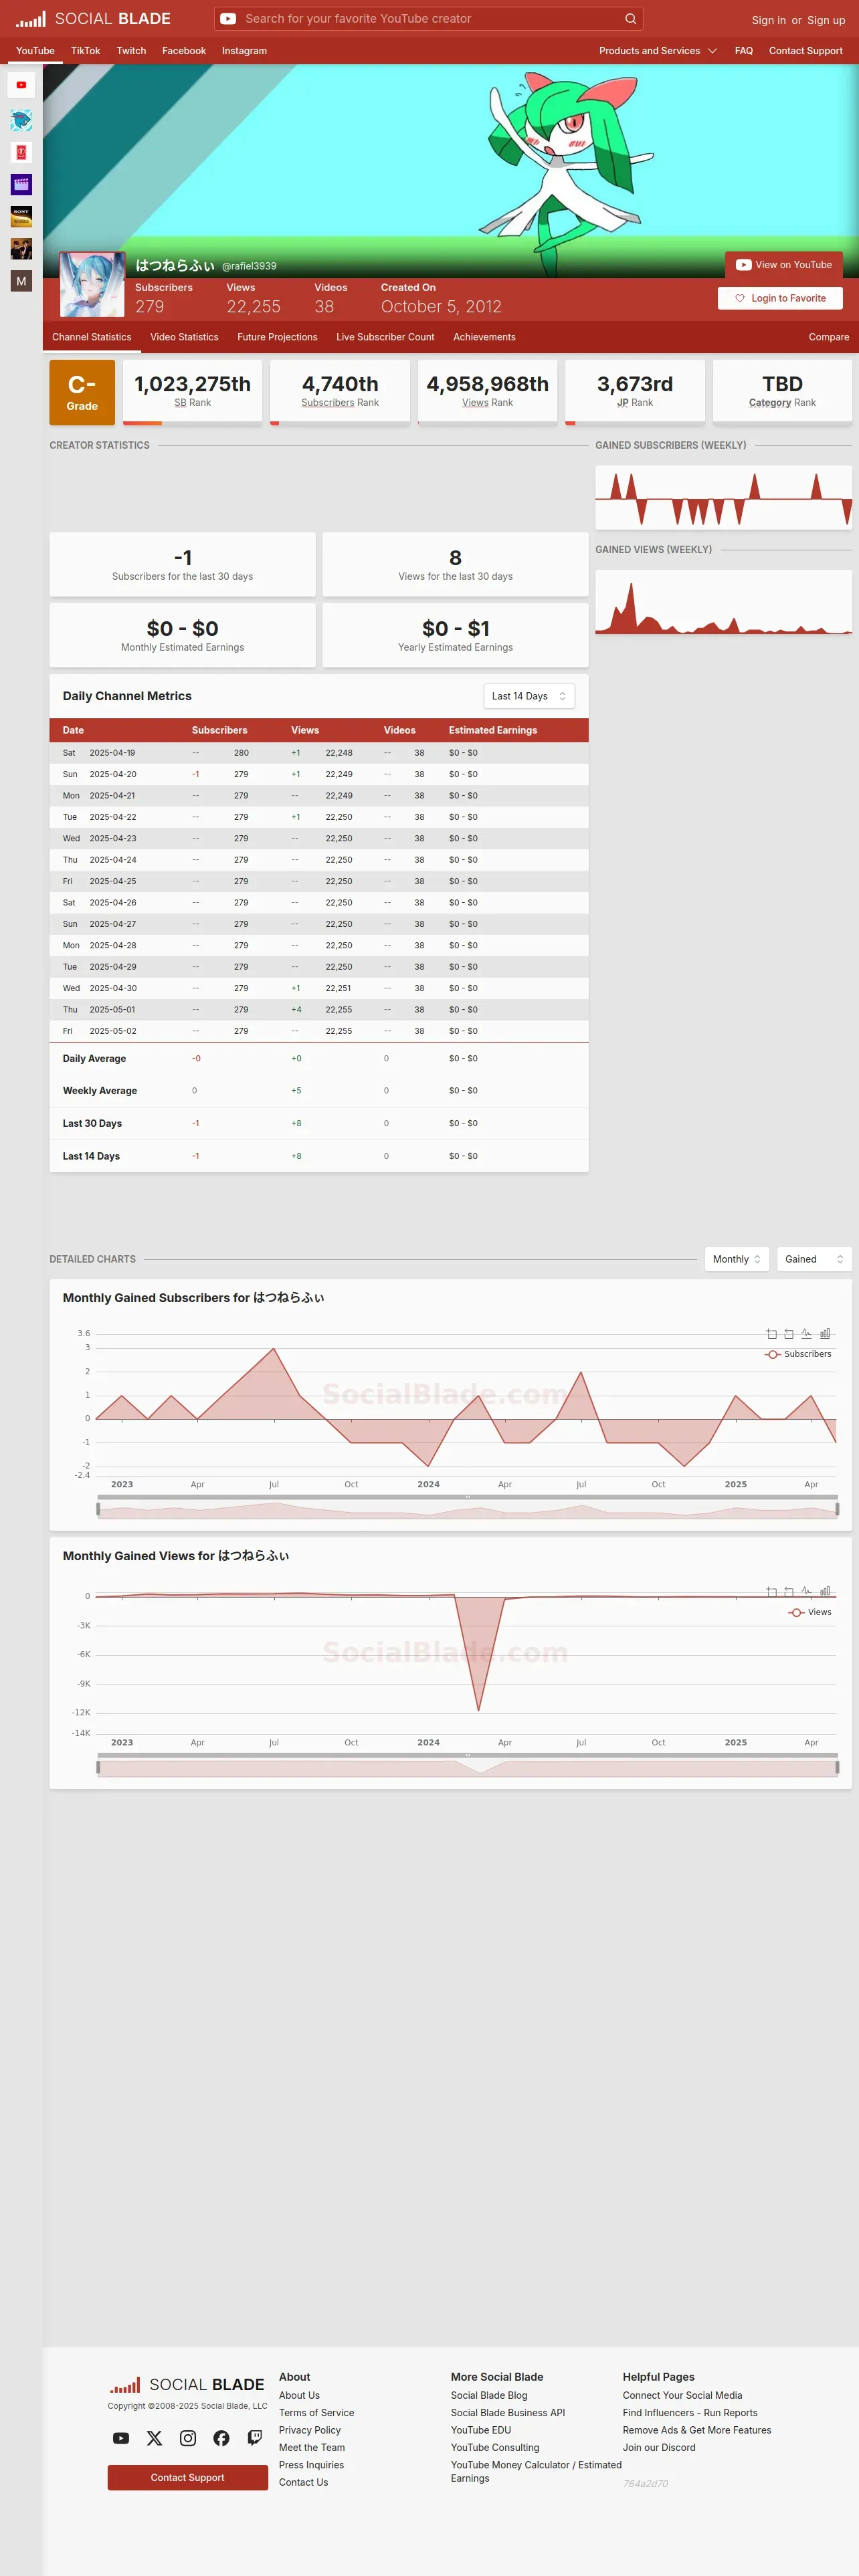859x2576 pixels.
Task: Open the YouTube sidebar icon
Action: tap(21, 85)
